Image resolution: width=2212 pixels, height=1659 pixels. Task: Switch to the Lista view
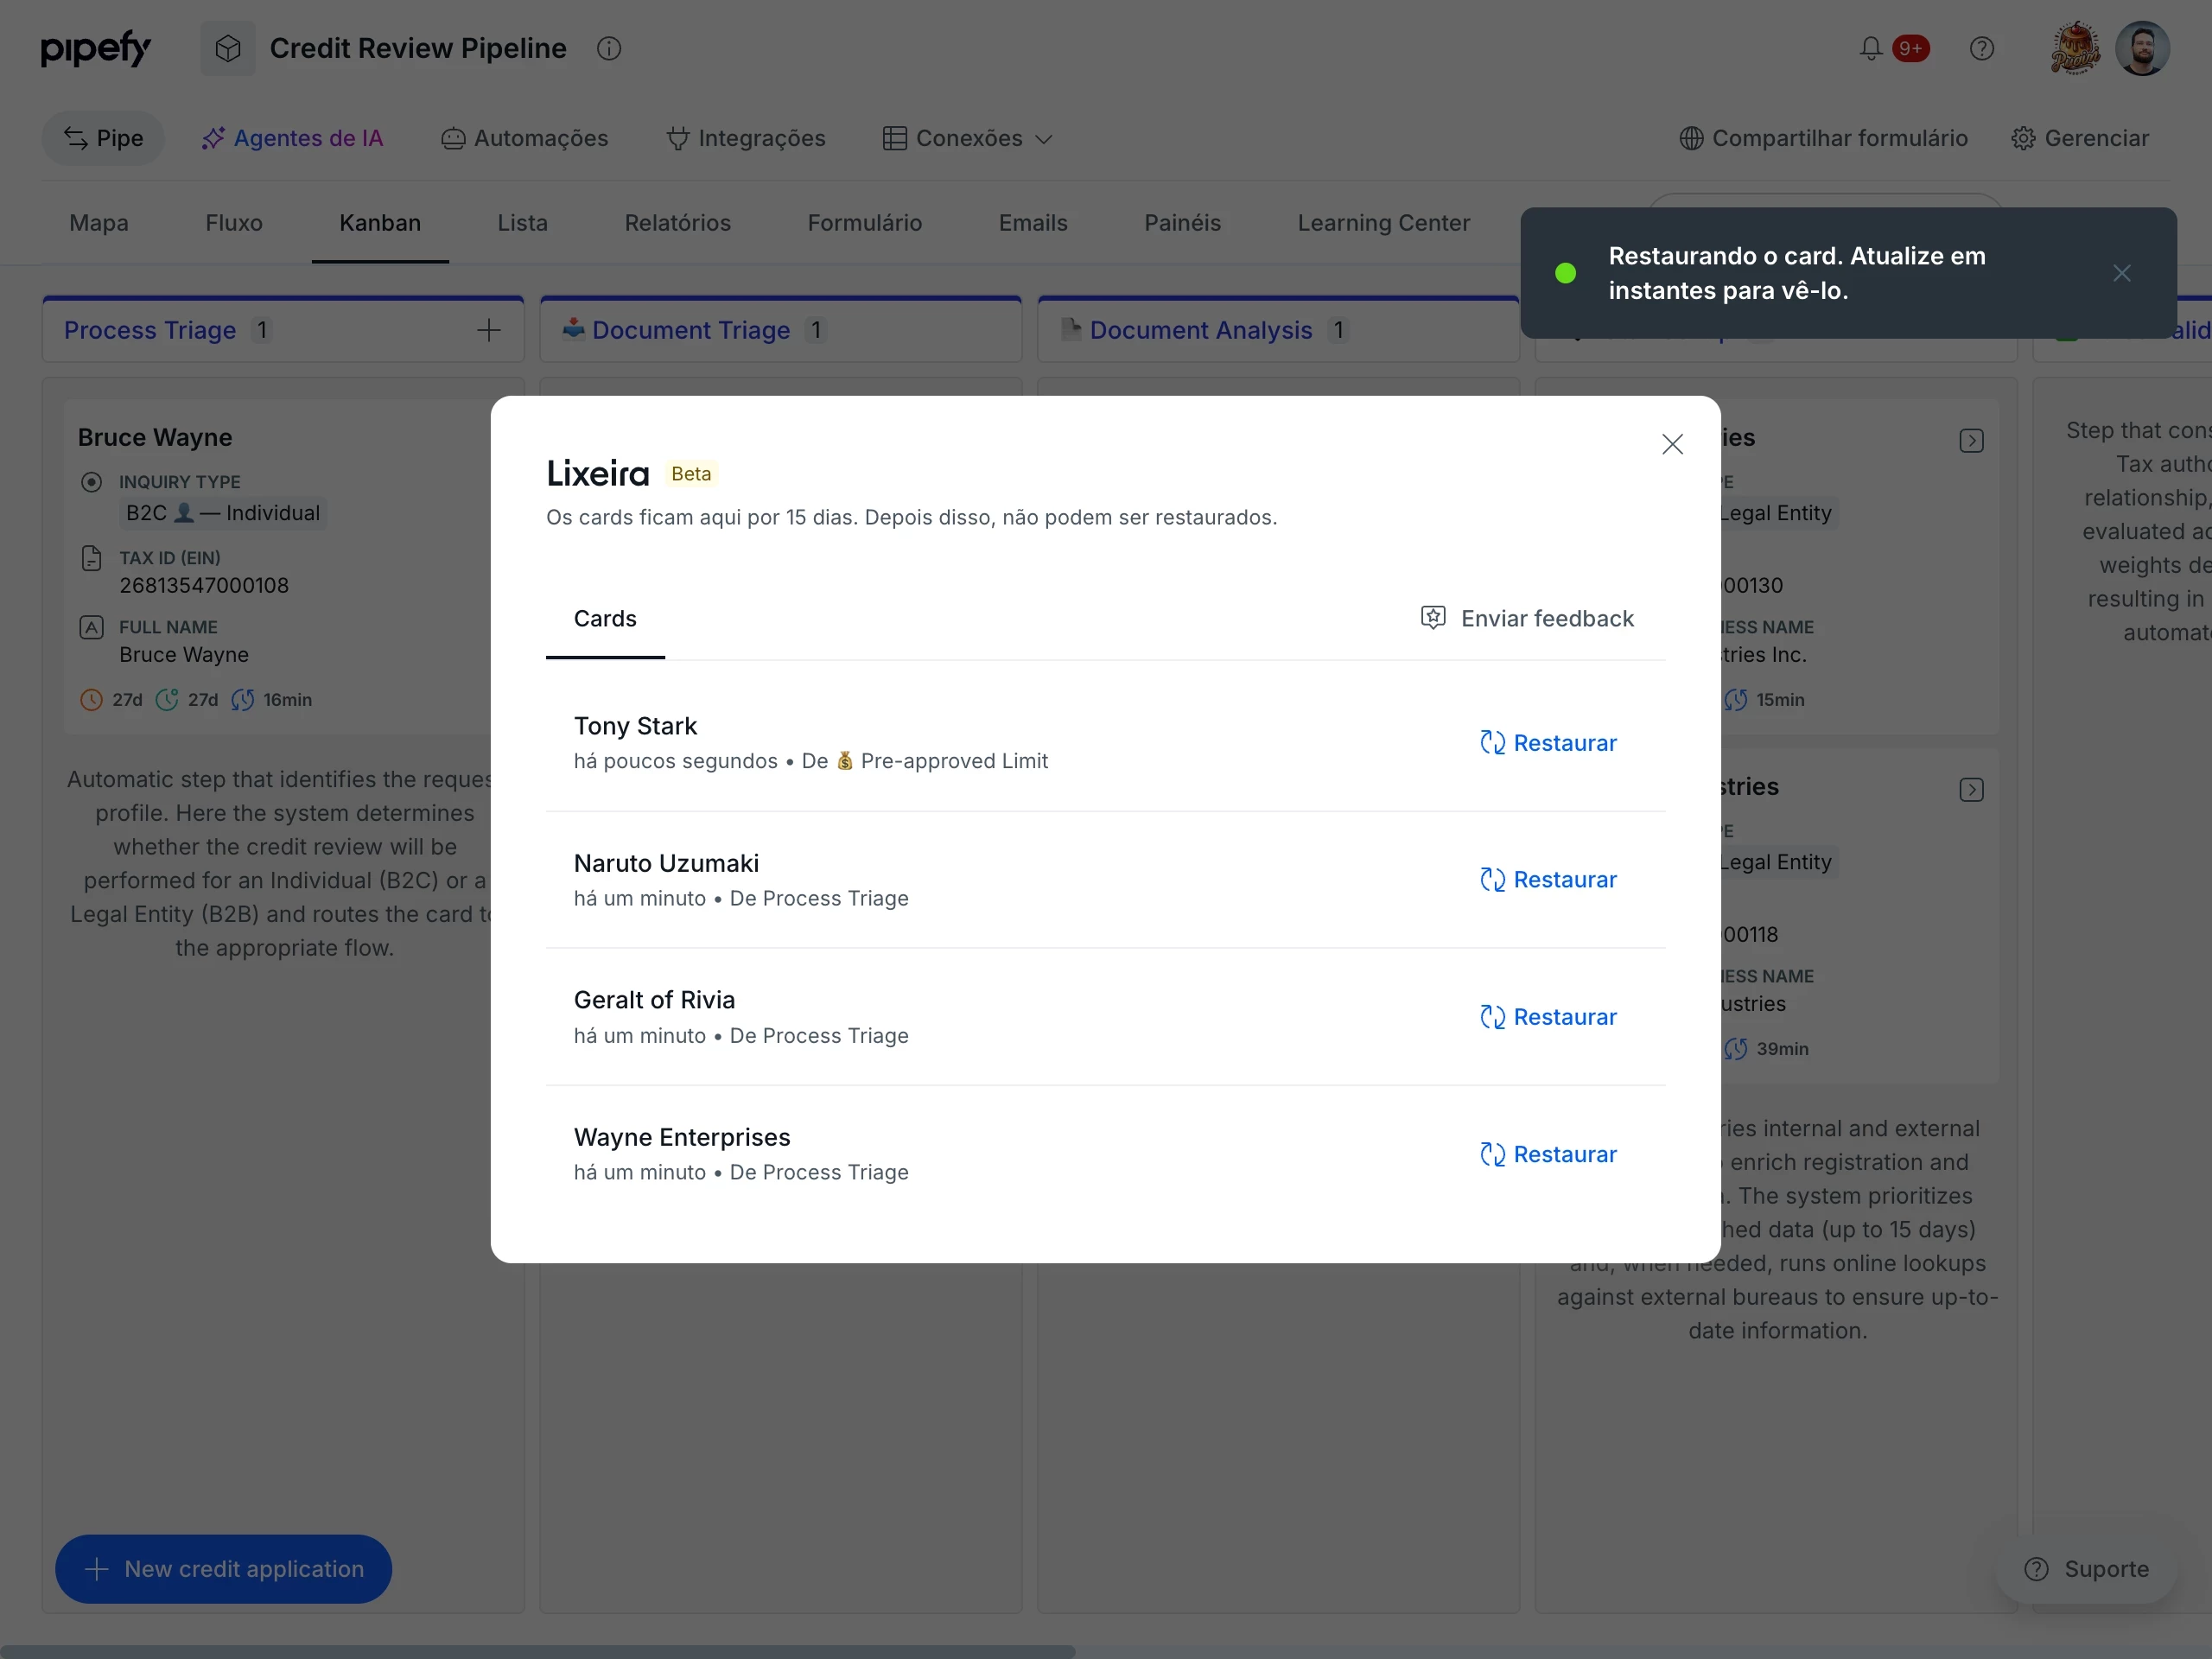(x=523, y=223)
